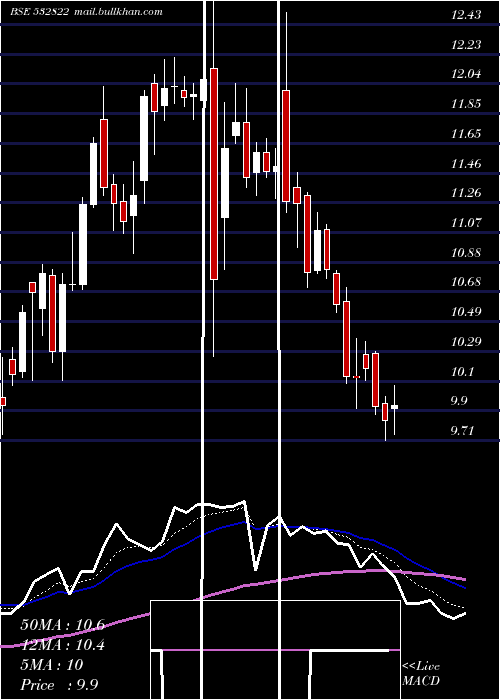
Task: Click the last white candle near 9.9
Action: 395,407
